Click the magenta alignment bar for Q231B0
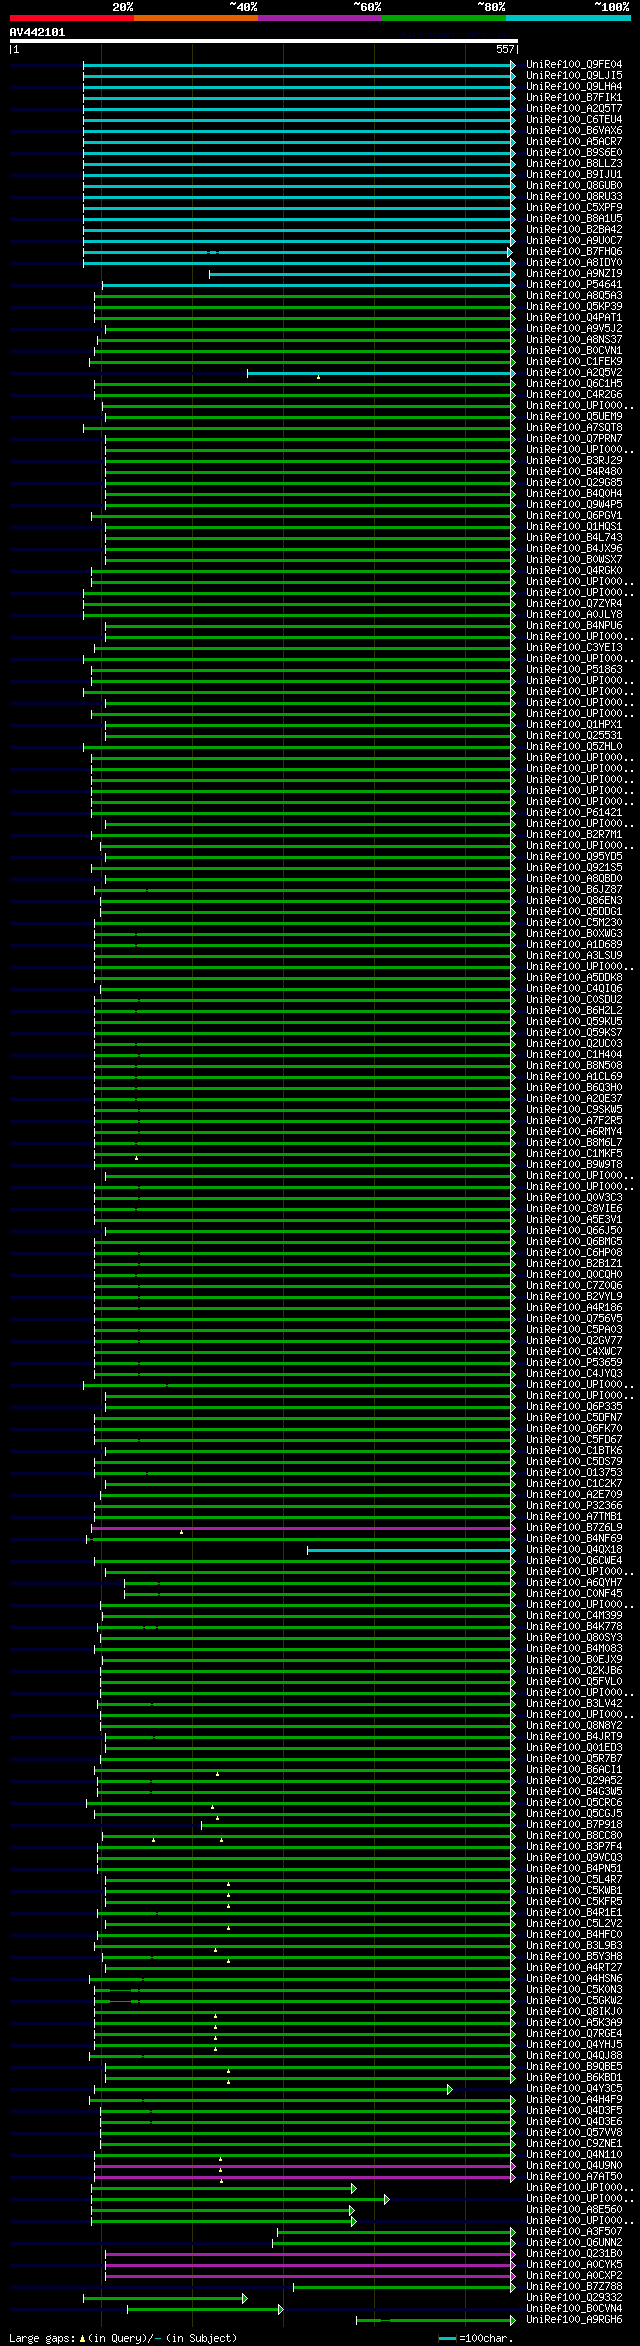Viewport: 640px width, 2346px height. tap(310, 2254)
